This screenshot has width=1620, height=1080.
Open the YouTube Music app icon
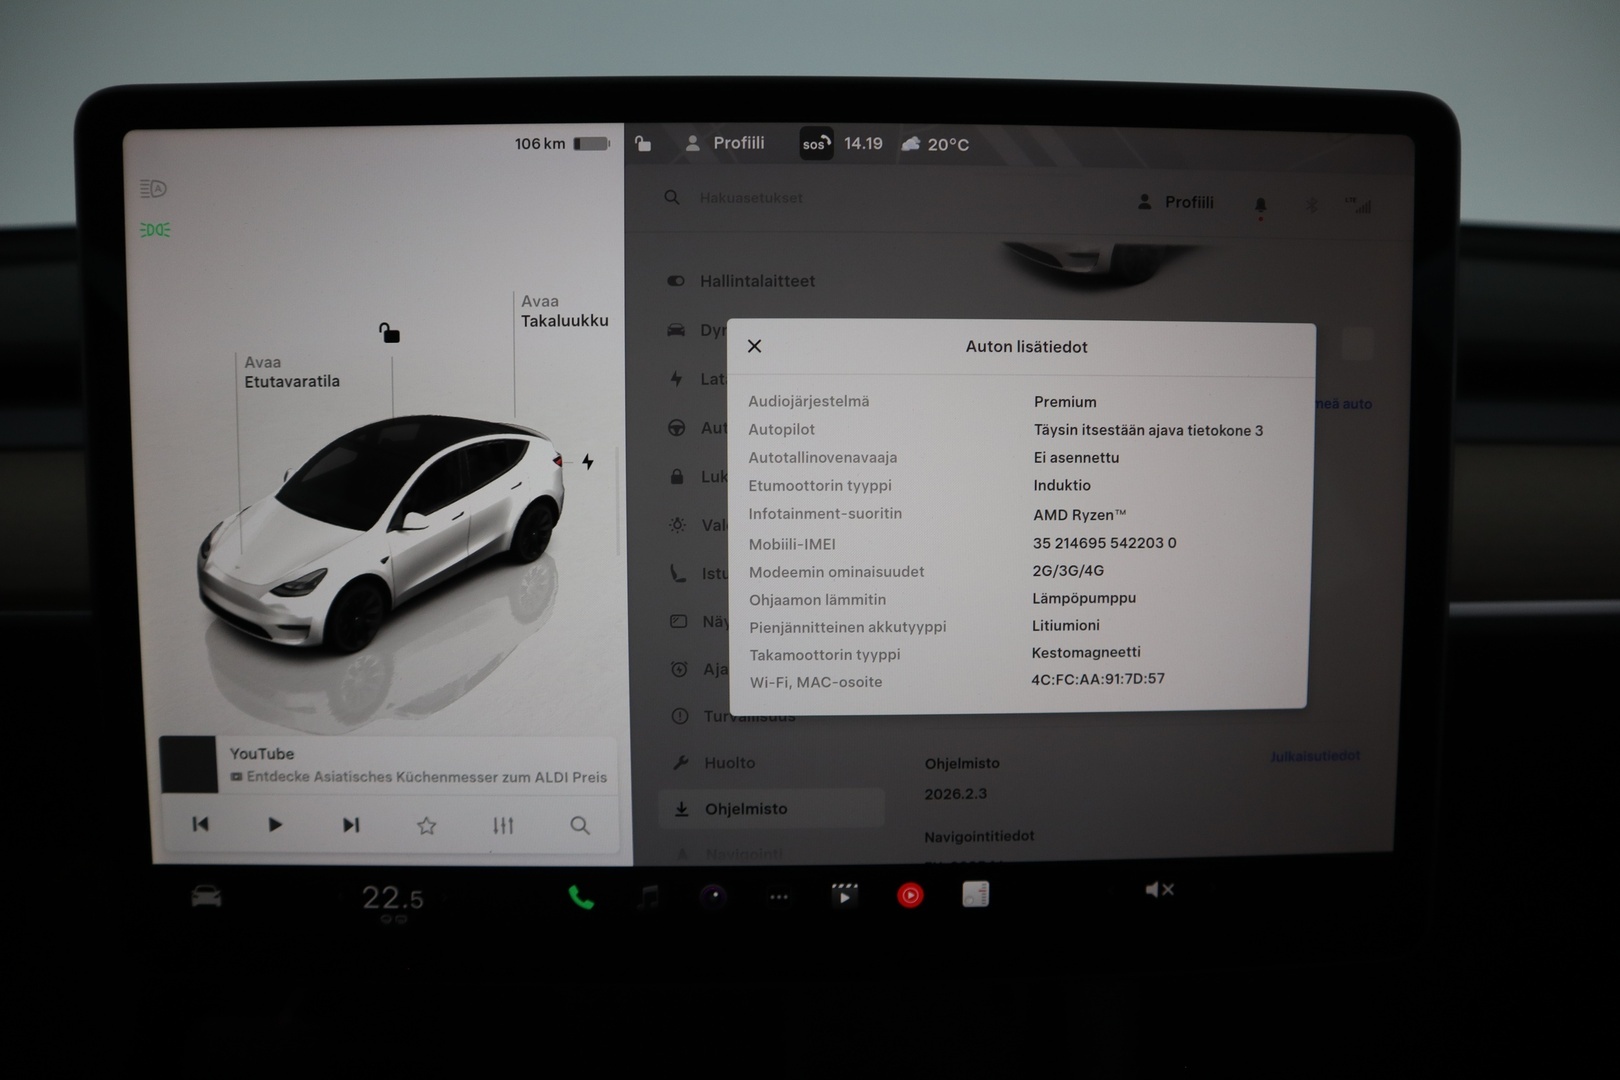910,895
